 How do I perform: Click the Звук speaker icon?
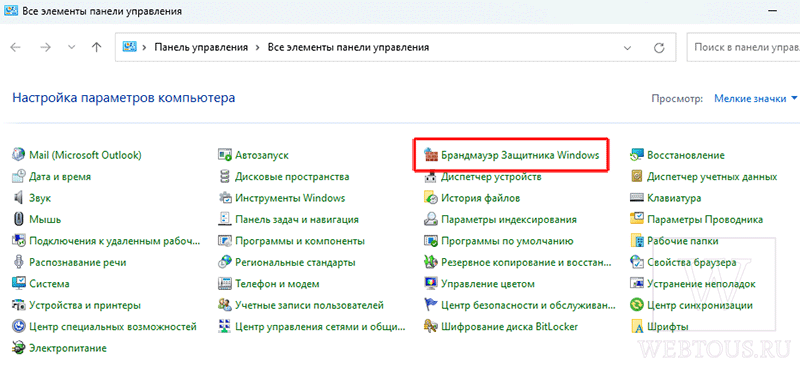tap(18, 198)
